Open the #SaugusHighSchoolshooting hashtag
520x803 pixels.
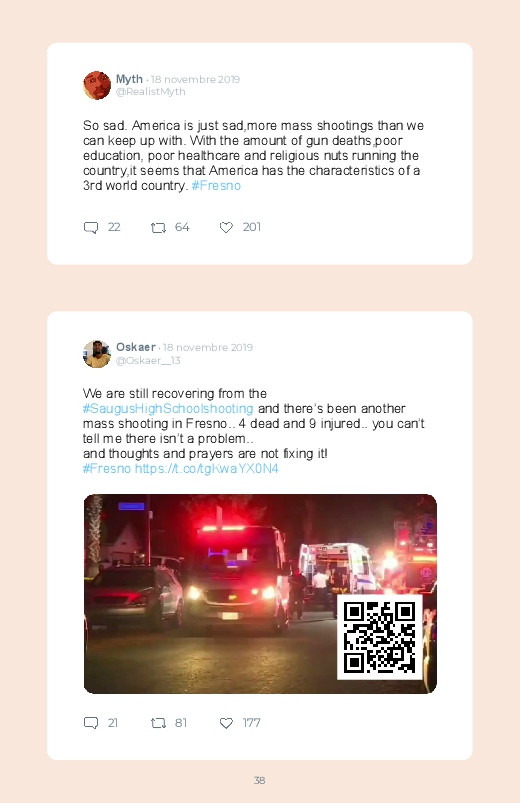click(x=168, y=409)
